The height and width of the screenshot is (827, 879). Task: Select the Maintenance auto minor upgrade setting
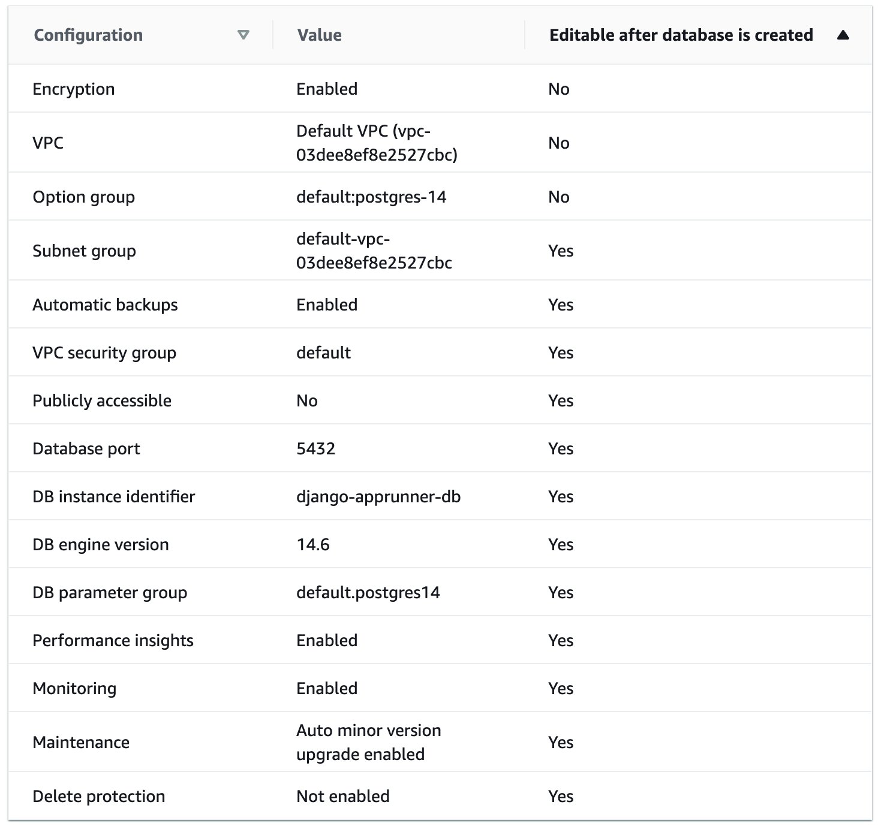pos(368,742)
